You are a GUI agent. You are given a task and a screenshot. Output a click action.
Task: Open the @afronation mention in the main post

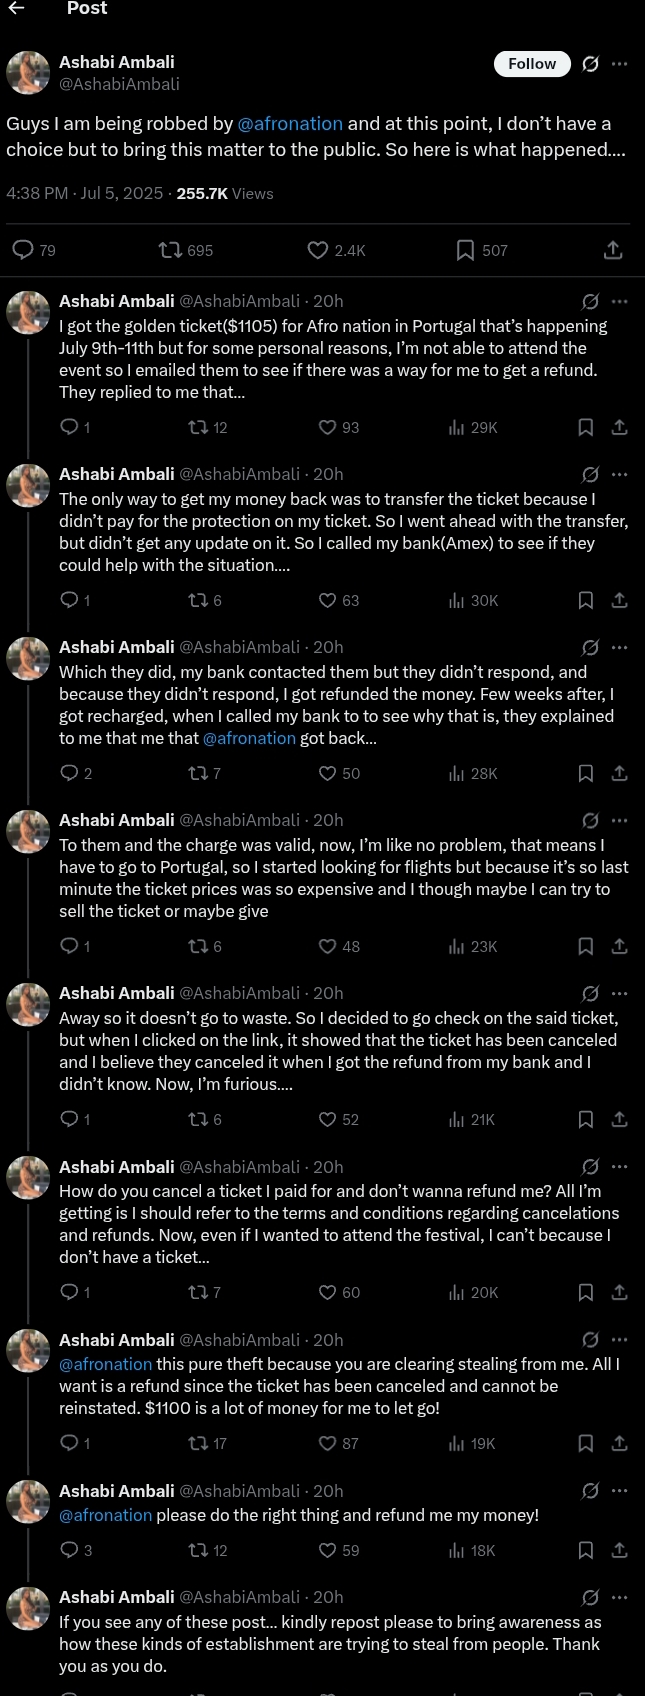[290, 124]
